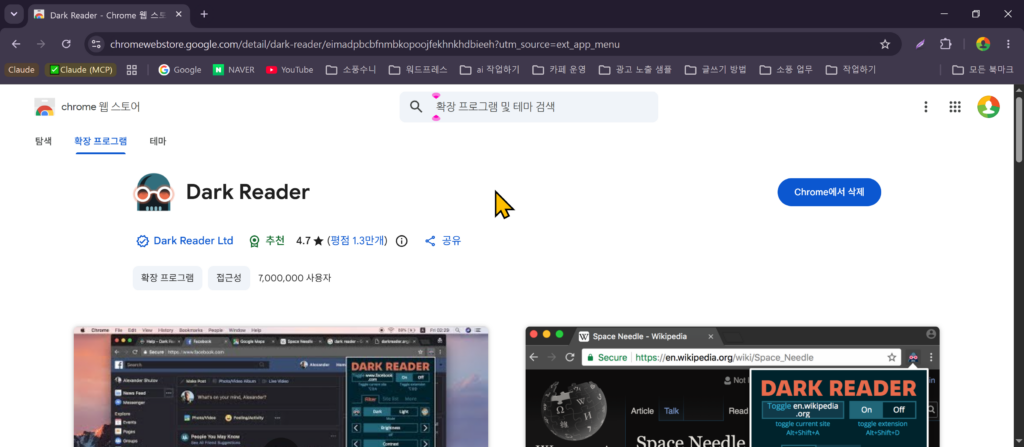The width and height of the screenshot is (1024, 447).
Task: Open the web store three-dot menu
Action: (x=925, y=107)
